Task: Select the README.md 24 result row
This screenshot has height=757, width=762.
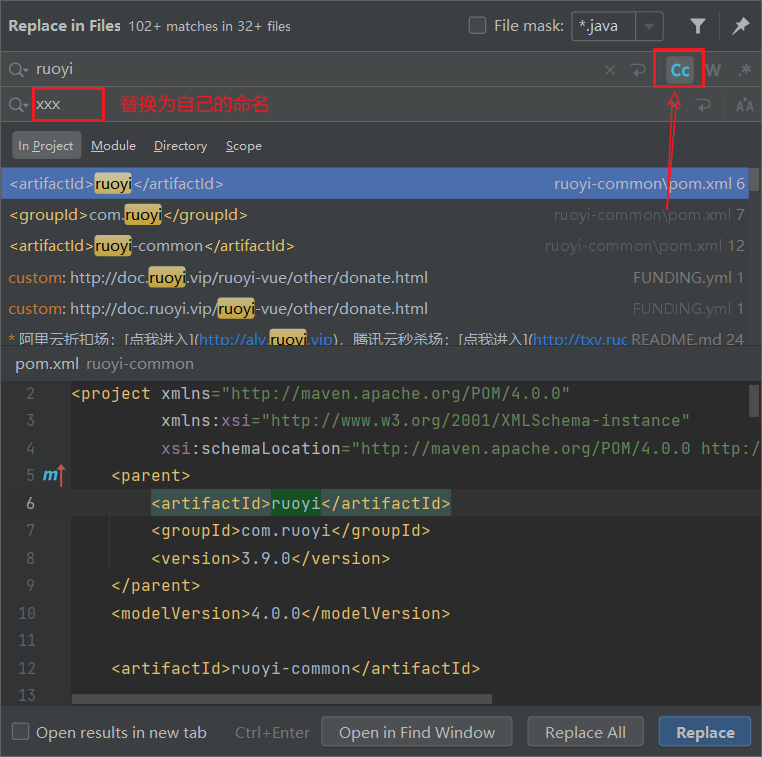Action: (374, 338)
